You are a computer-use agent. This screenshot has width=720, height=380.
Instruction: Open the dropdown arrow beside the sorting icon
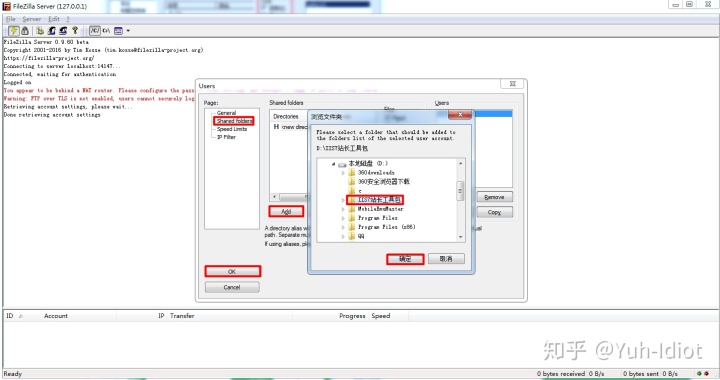(x=128, y=31)
